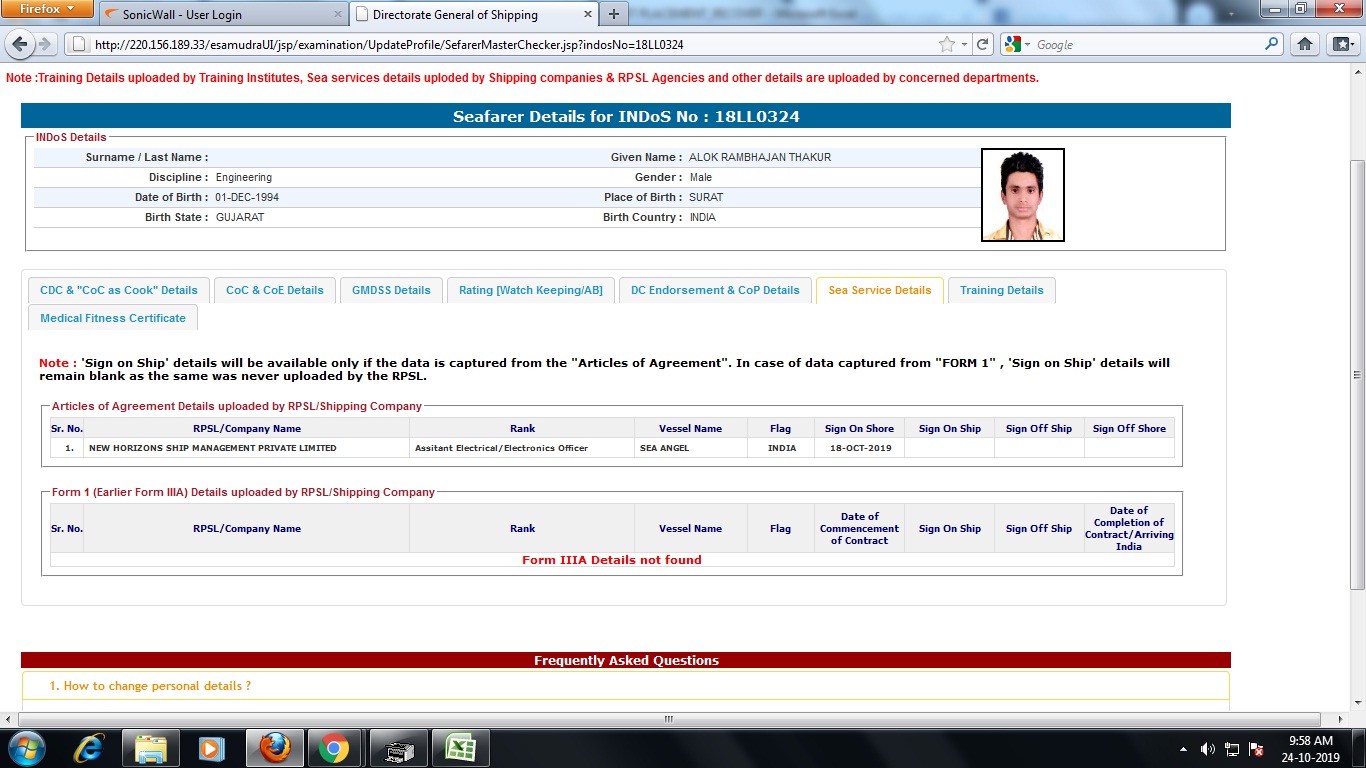Click the Google search engine icon
This screenshot has height=768, width=1366.
tap(1012, 45)
